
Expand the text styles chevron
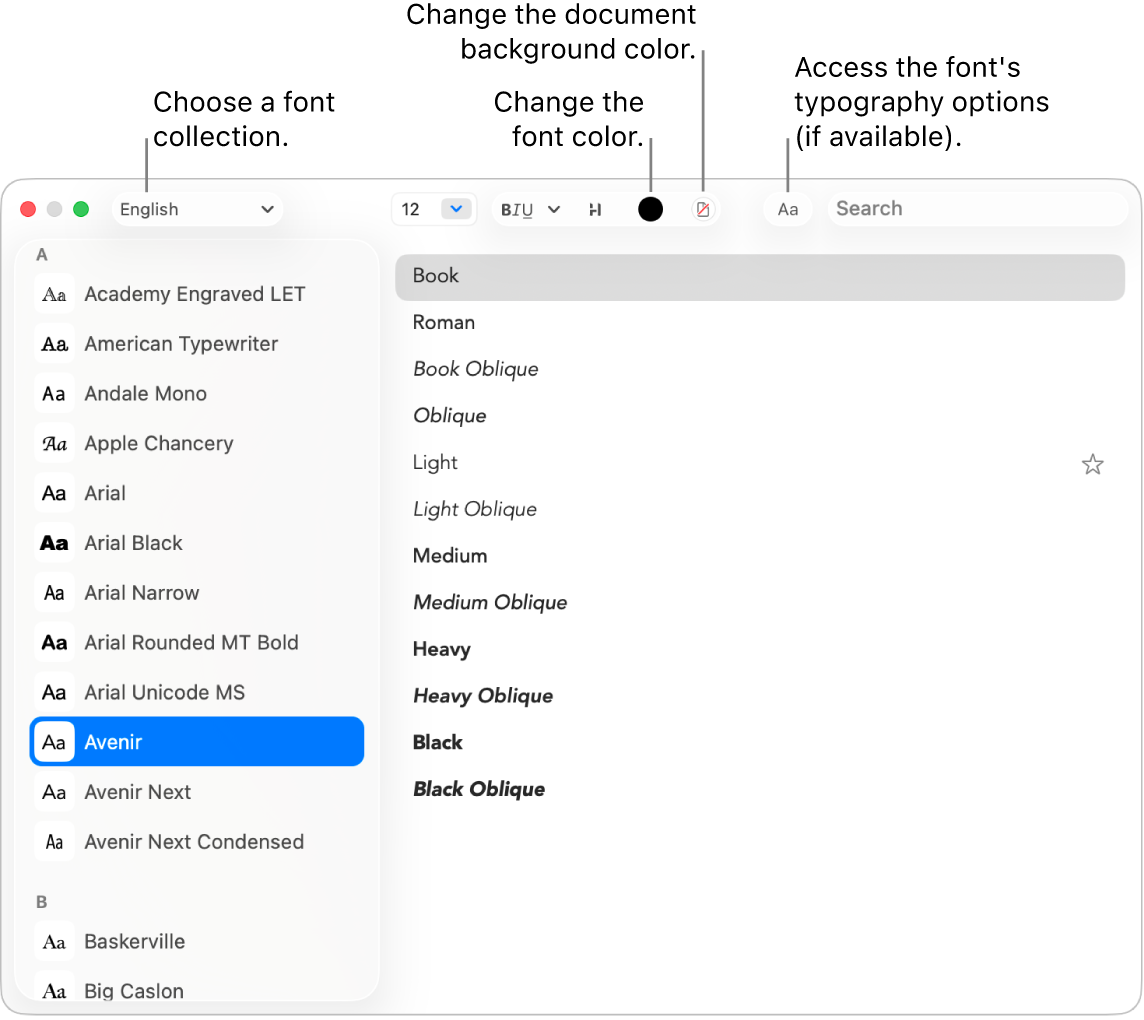tap(554, 209)
